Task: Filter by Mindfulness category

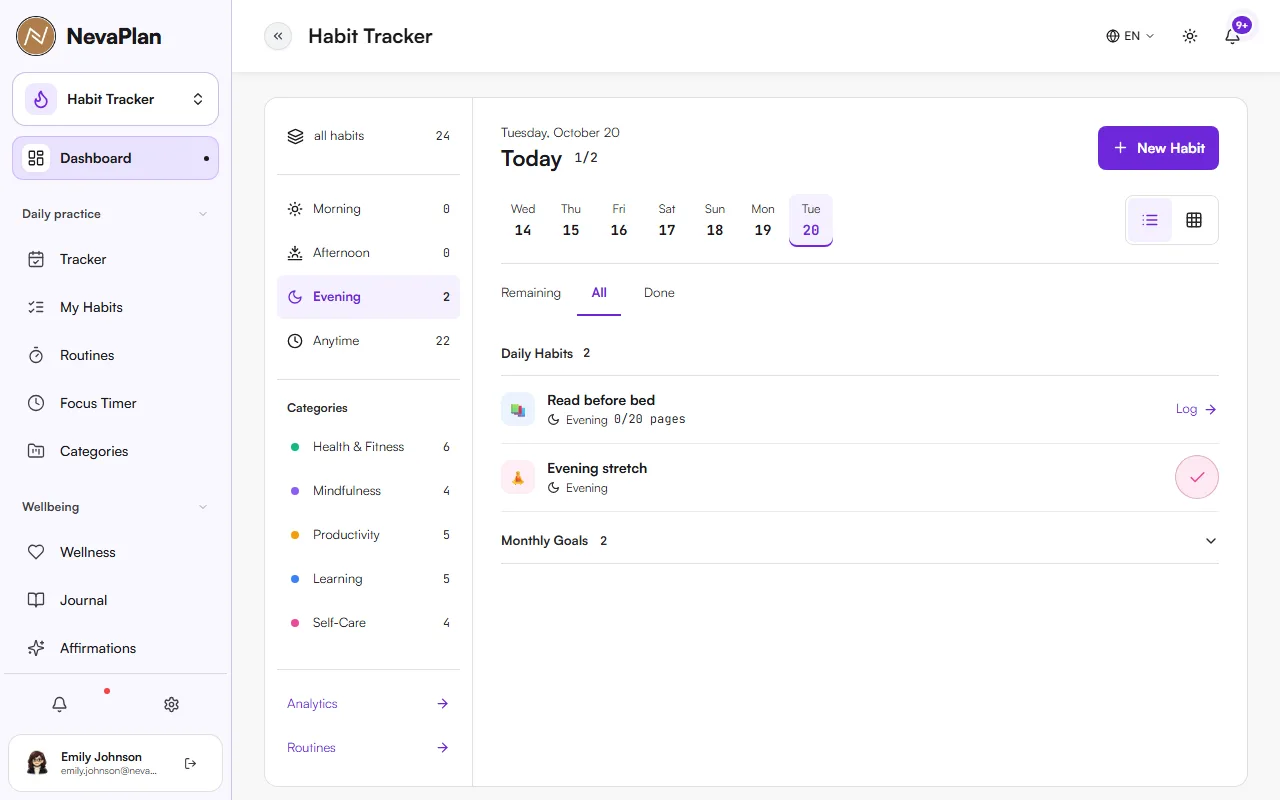Action: pos(368,491)
